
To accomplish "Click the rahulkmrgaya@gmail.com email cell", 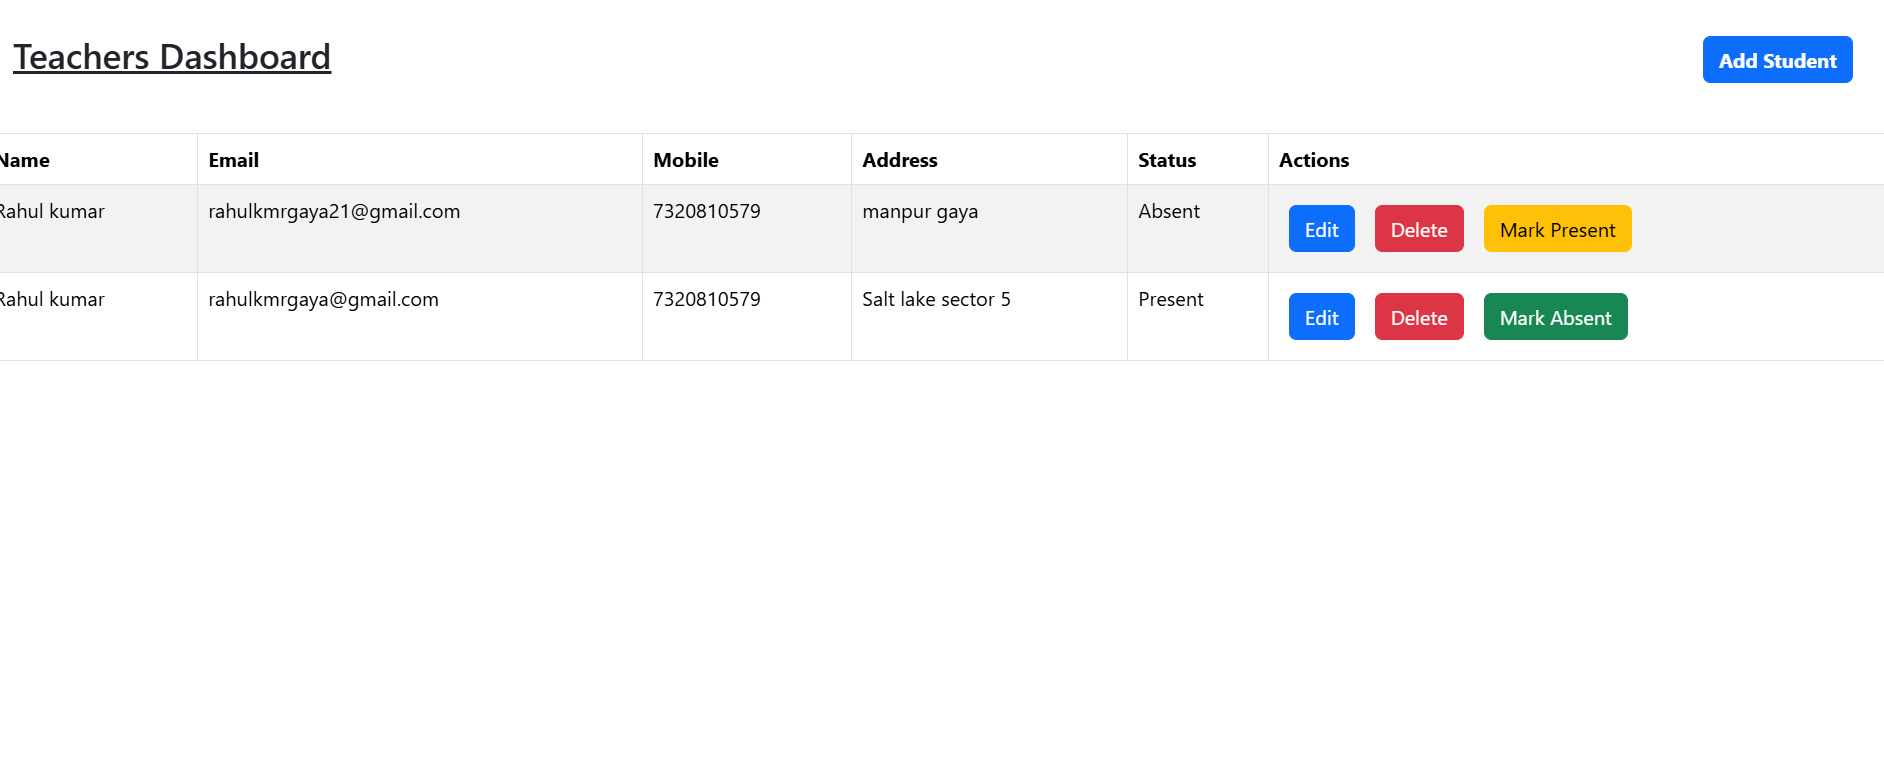I will [323, 300].
